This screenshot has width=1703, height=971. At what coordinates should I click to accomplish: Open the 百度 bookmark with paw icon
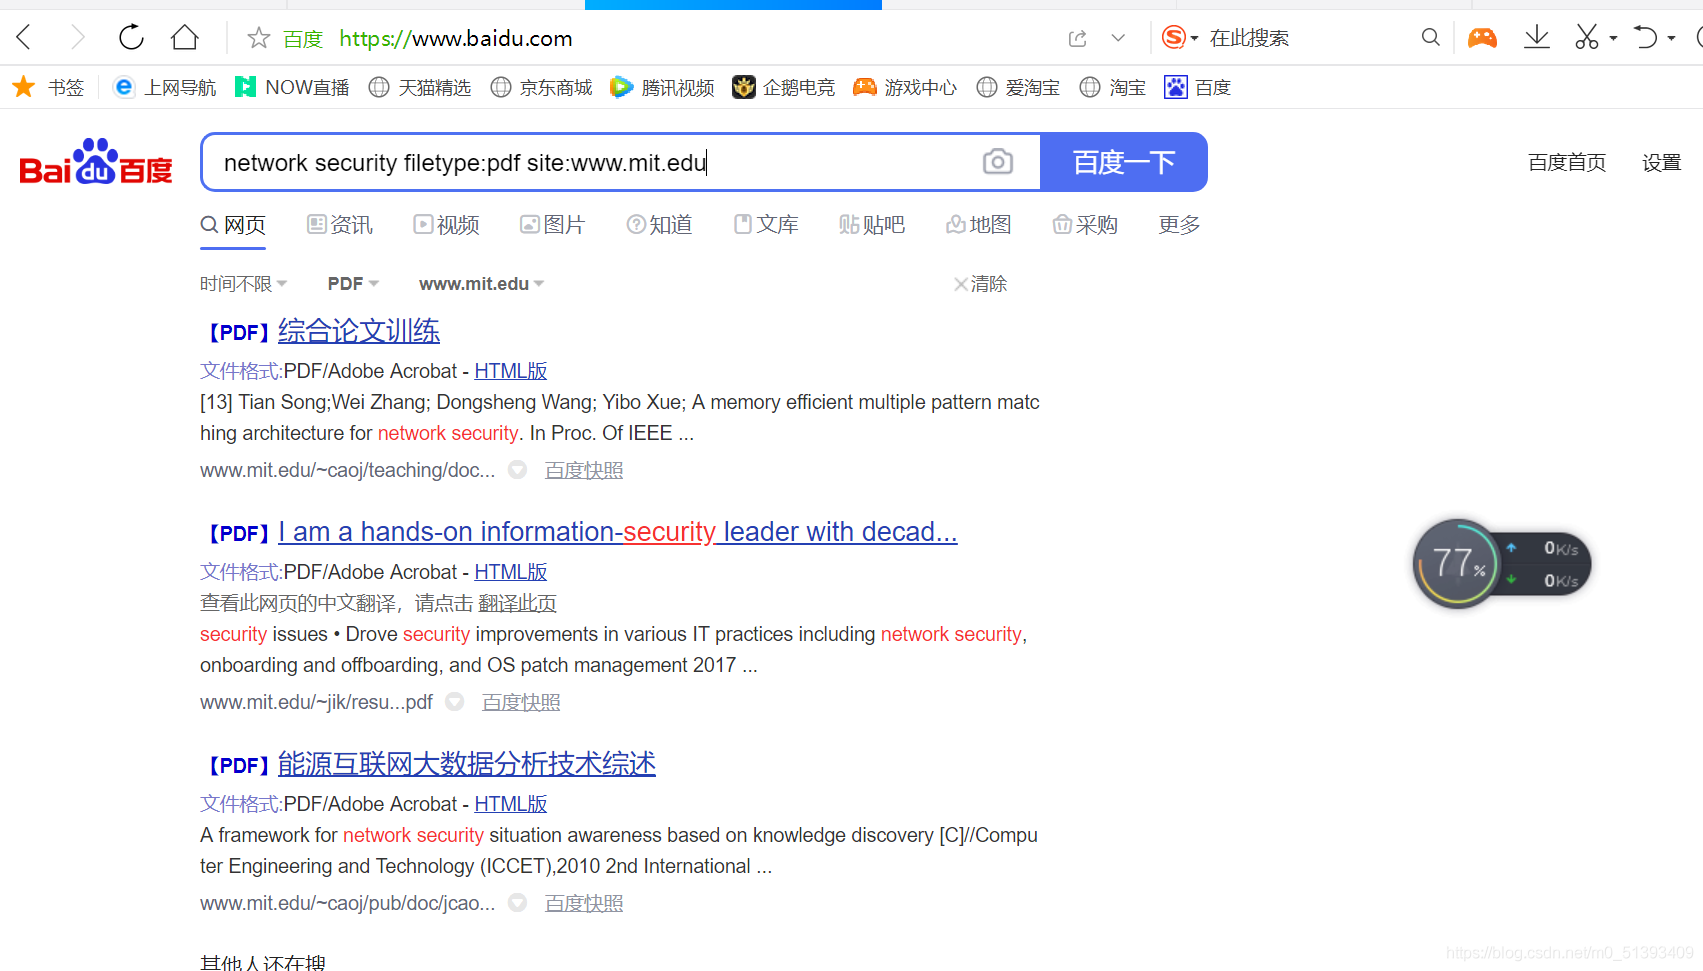[x=1197, y=88]
